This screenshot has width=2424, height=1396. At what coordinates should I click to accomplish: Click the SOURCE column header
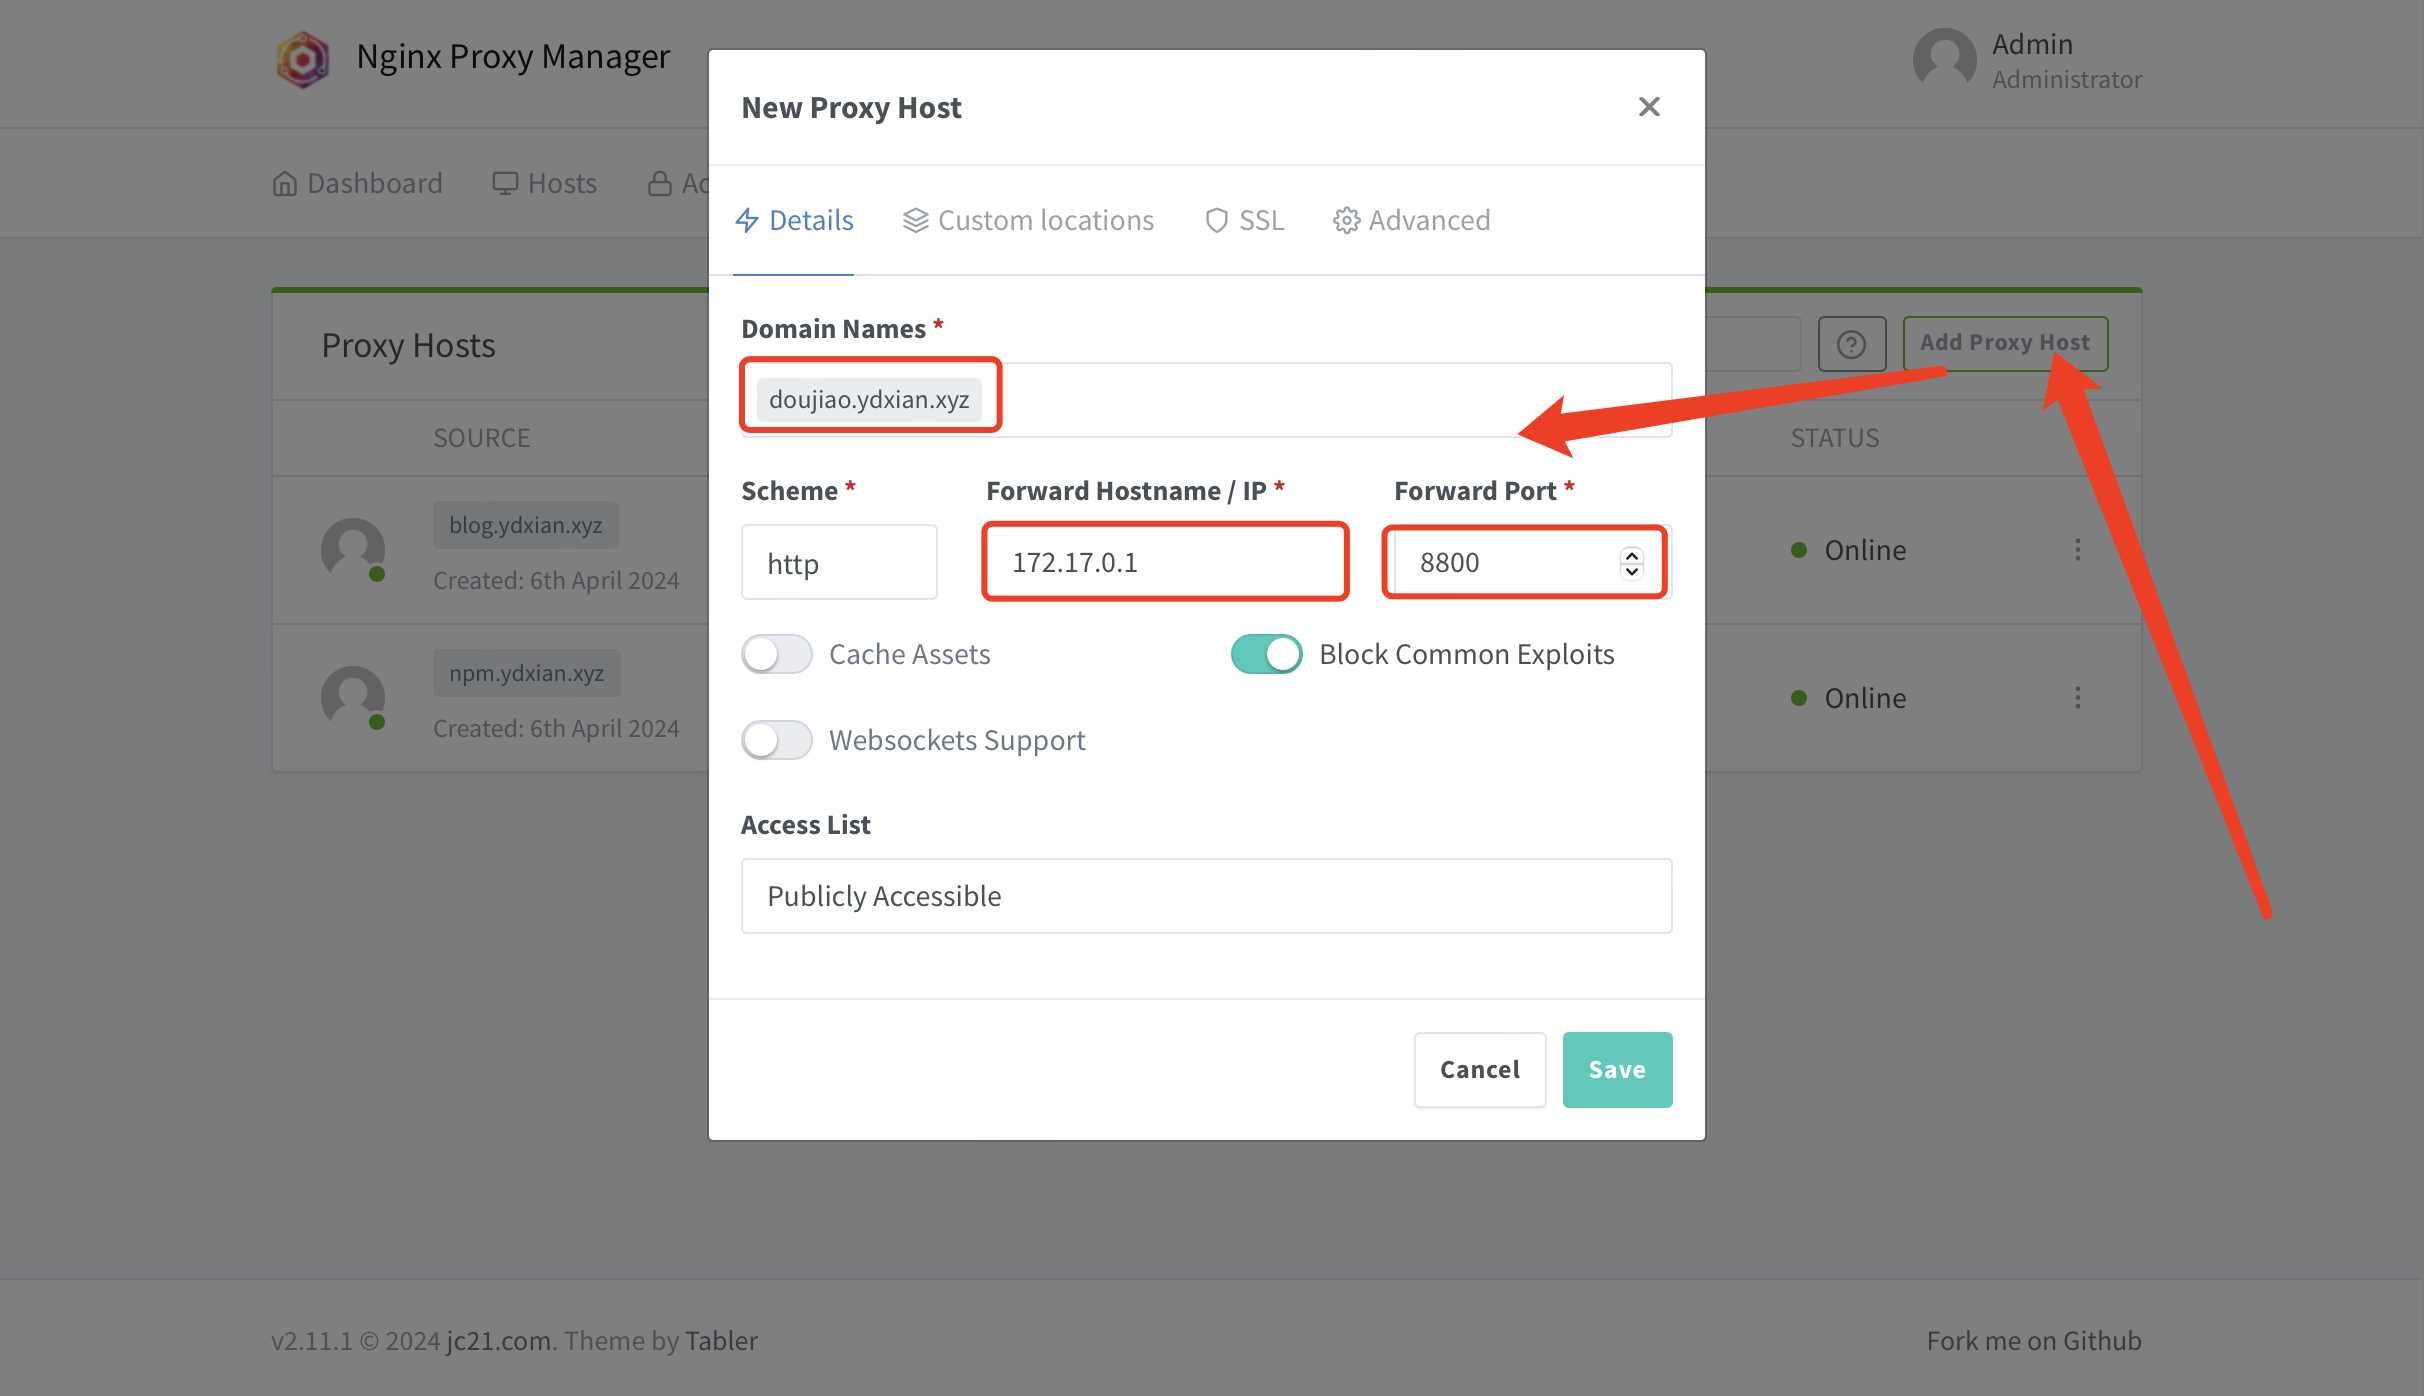482,438
